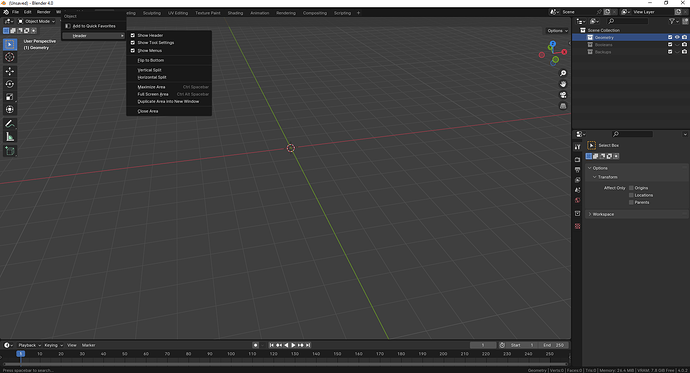Hide the Geometry collection with eye icon
The height and width of the screenshot is (373, 690).
677,37
